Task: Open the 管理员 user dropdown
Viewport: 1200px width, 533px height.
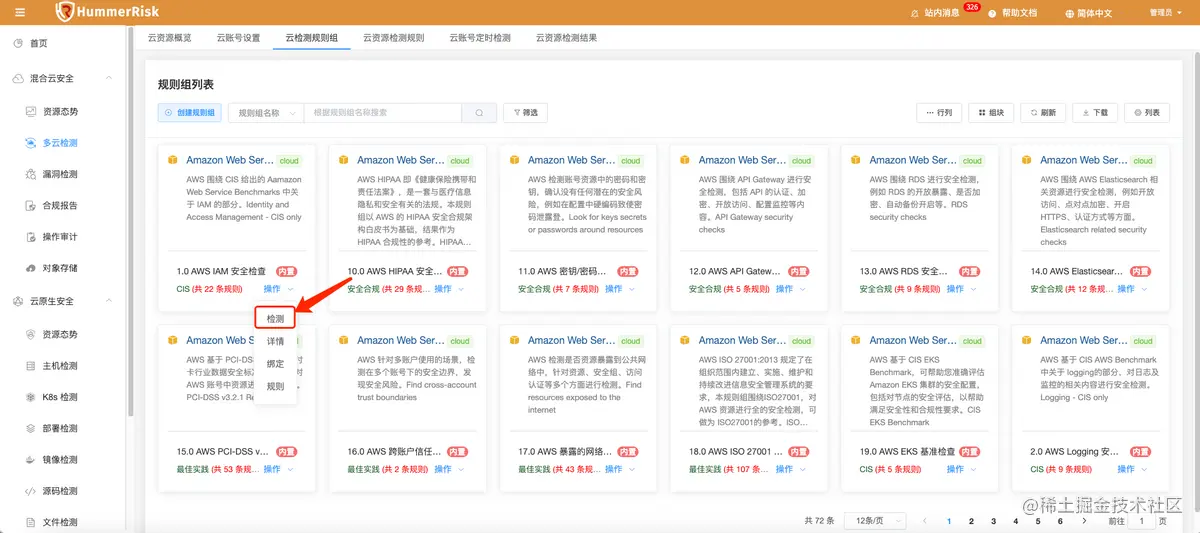Action: coord(1165,13)
